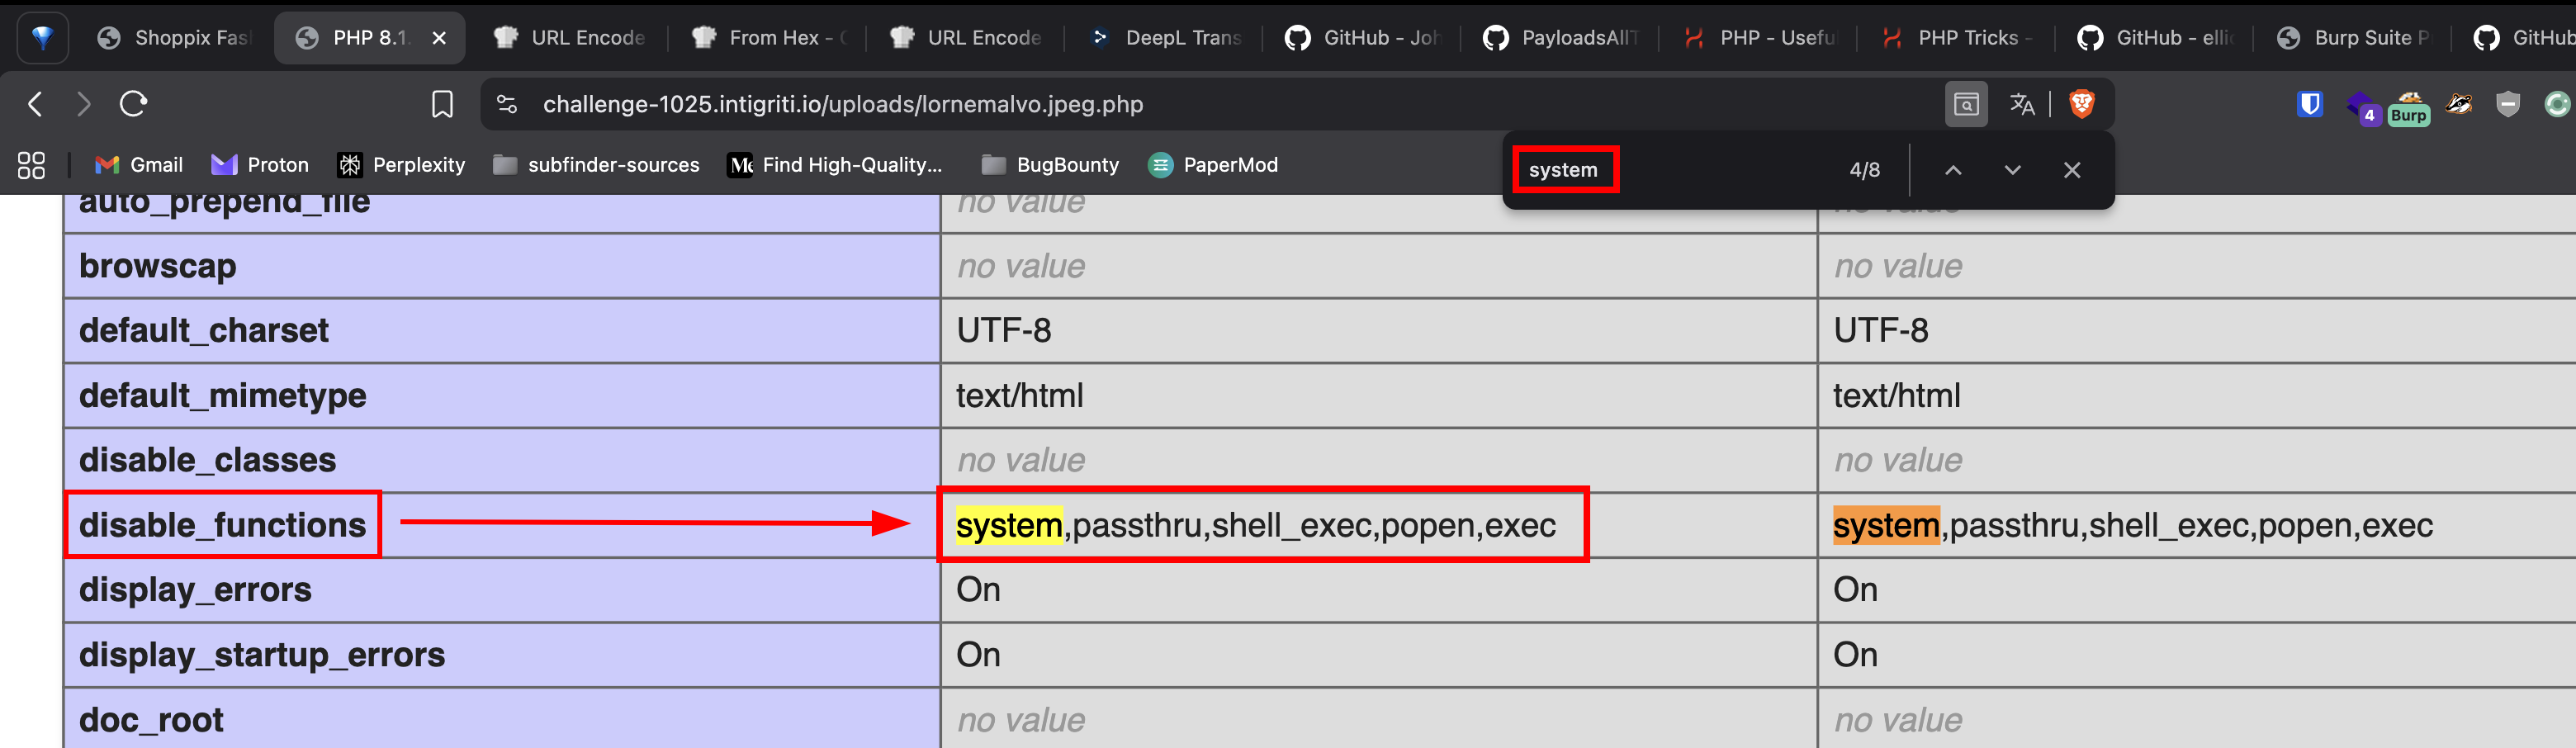The width and height of the screenshot is (2576, 748).
Task: Click the translate page icon
Action: click(x=2022, y=104)
